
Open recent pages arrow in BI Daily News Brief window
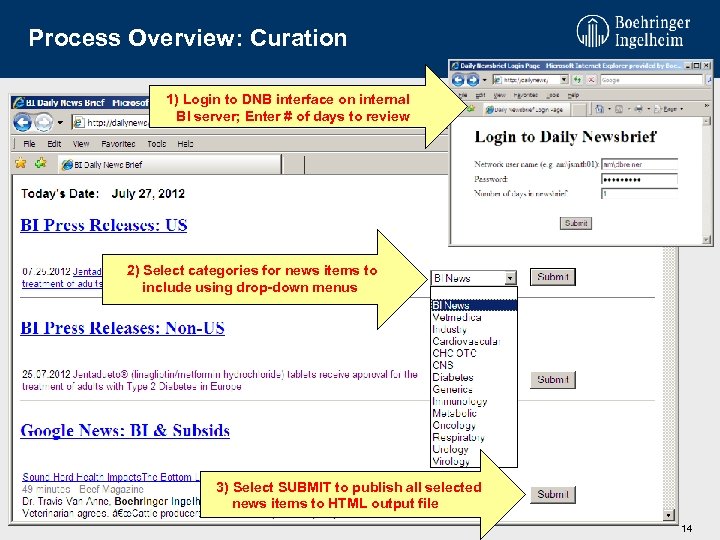tap(60, 123)
